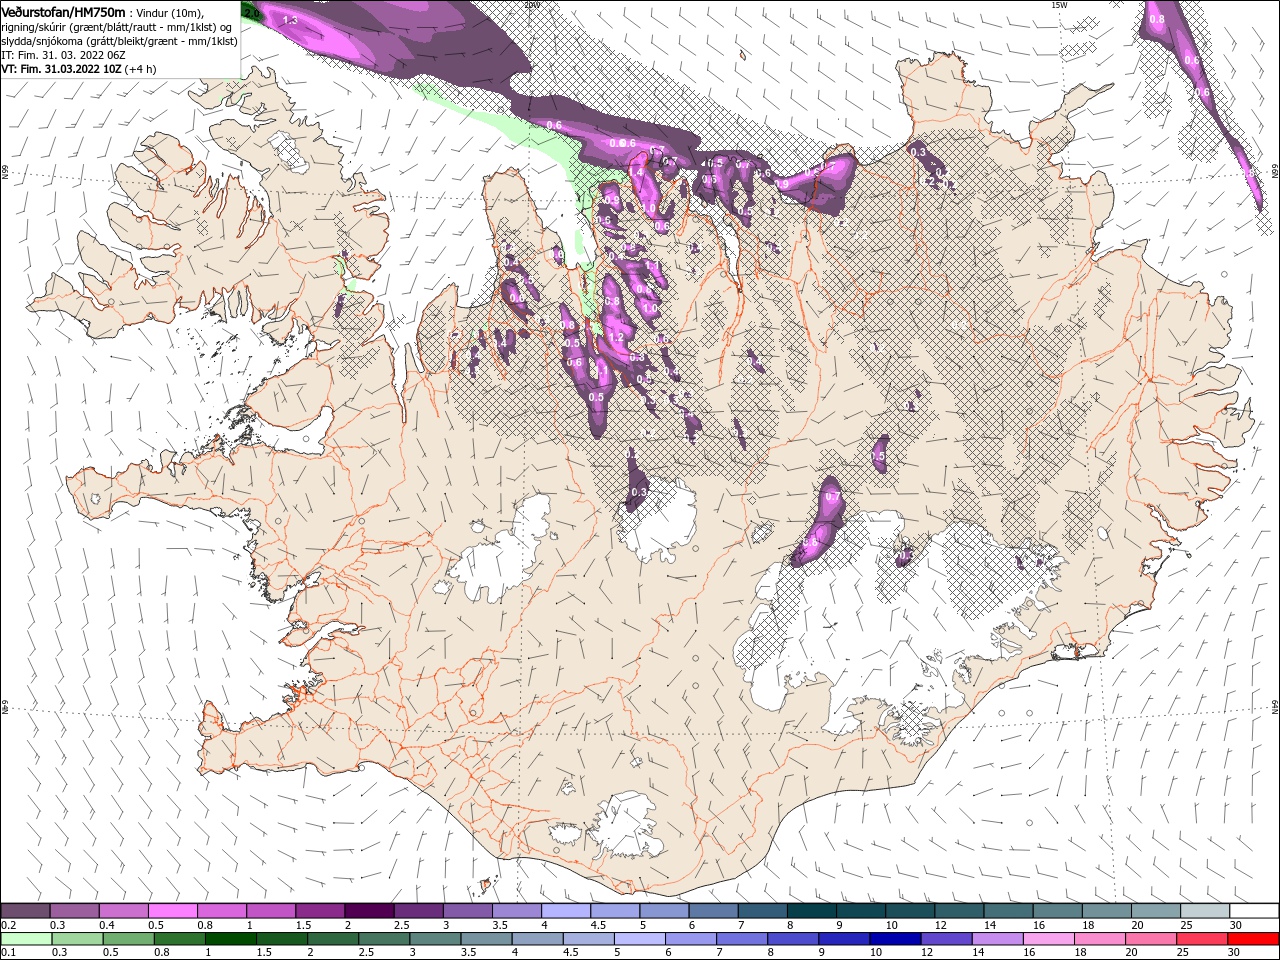
Task: Pick lower-scale light green swatch at 0.3
Action: pyautogui.click(x=77, y=939)
